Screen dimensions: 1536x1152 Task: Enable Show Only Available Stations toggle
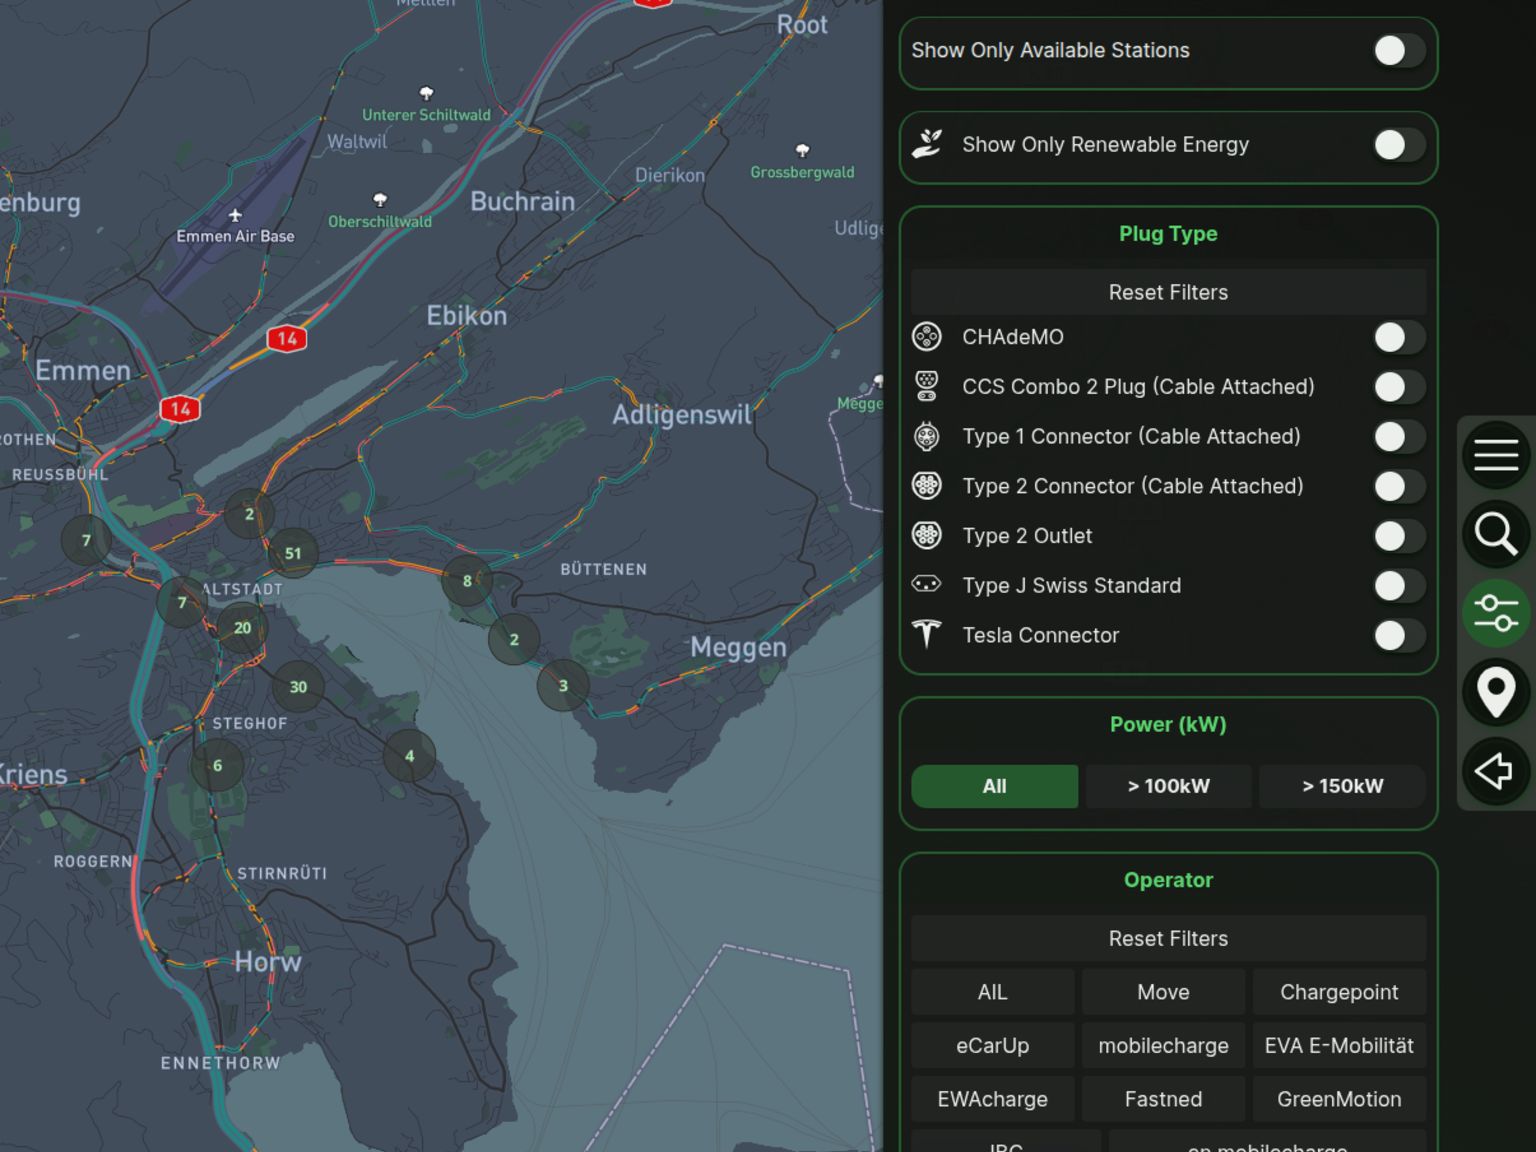point(1399,51)
